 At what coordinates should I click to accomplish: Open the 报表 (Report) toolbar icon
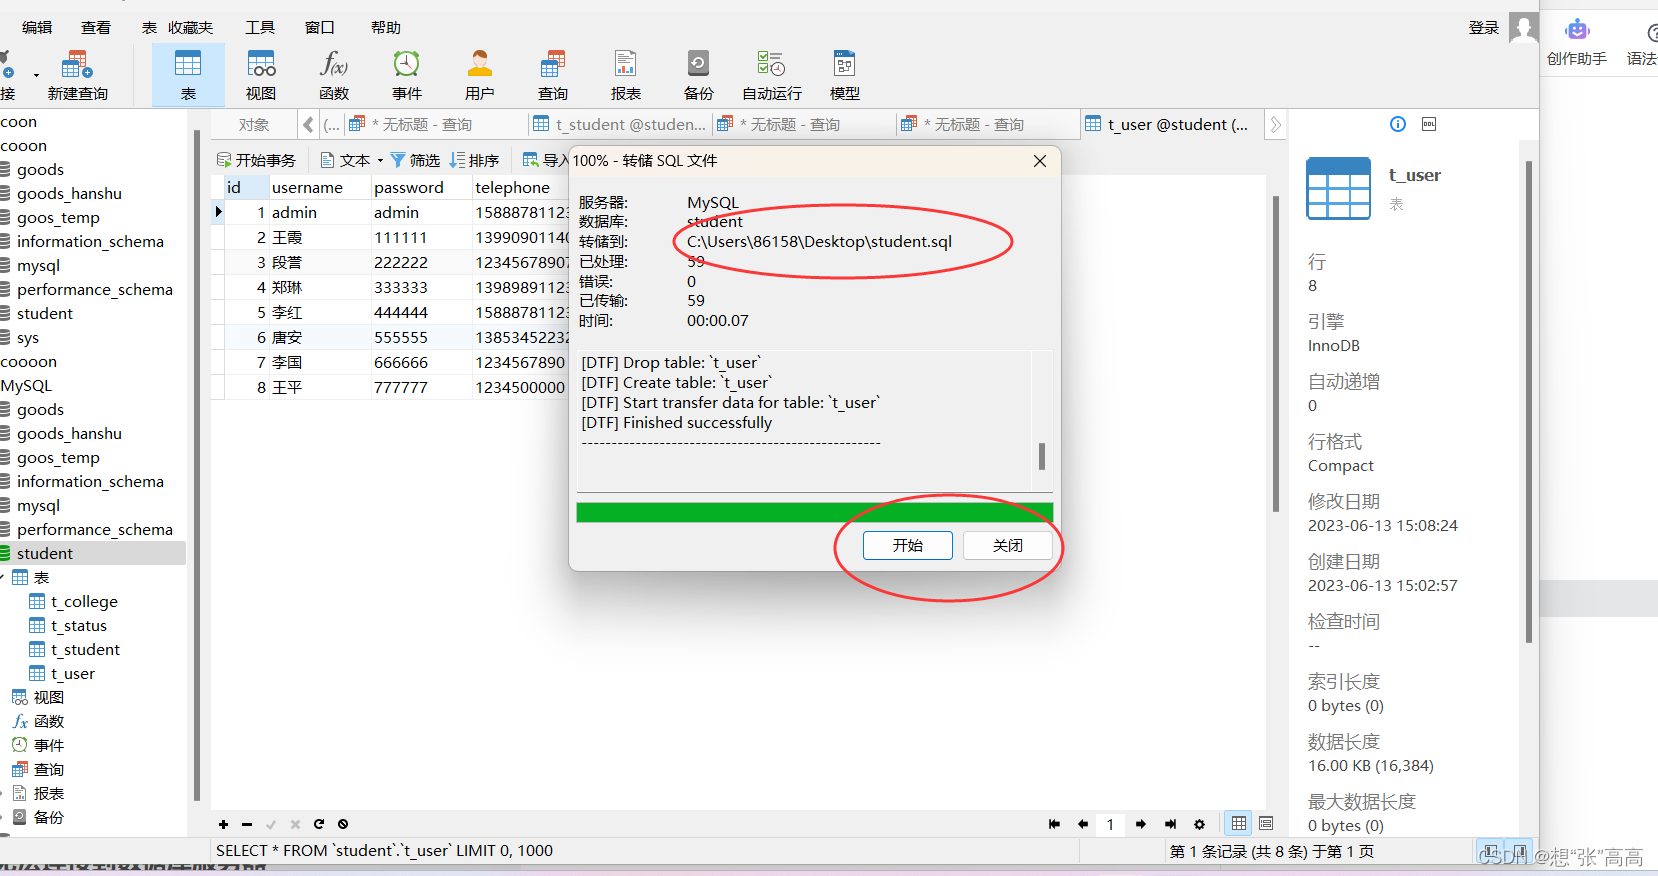(626, 75)
